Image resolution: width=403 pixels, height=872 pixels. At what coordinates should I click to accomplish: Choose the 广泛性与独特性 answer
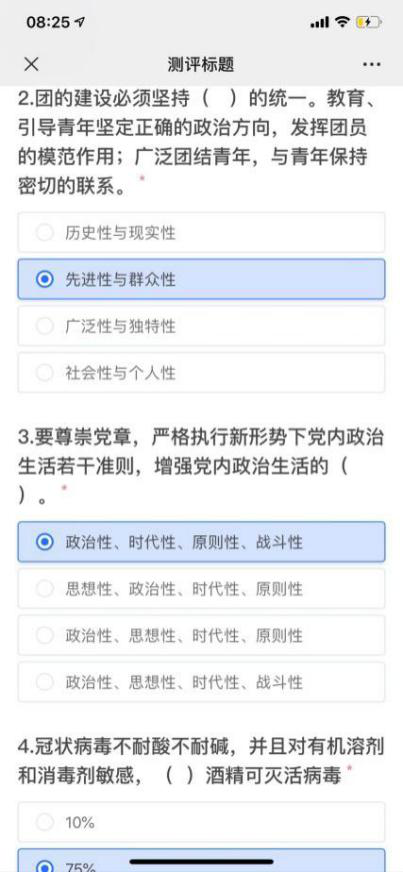pos(201,326)
